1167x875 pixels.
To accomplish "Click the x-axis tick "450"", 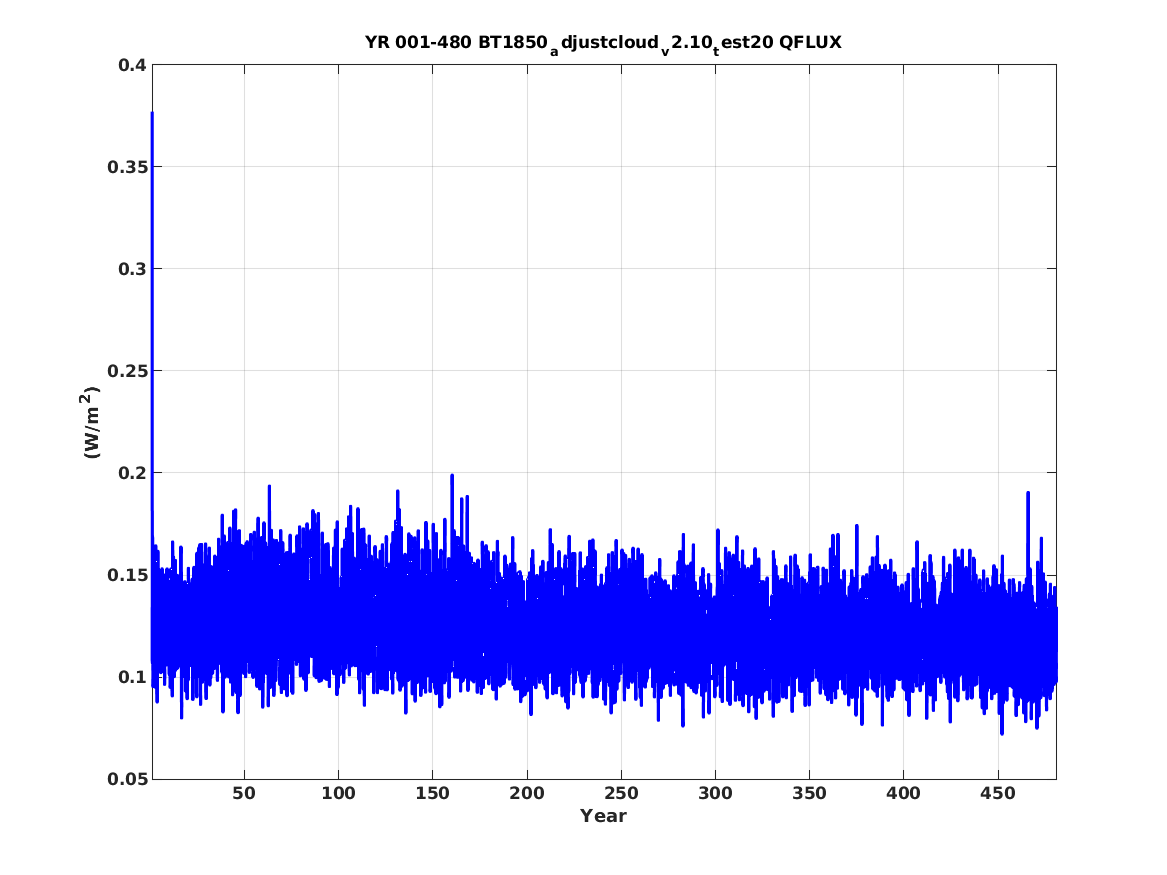I will (998, 794).
